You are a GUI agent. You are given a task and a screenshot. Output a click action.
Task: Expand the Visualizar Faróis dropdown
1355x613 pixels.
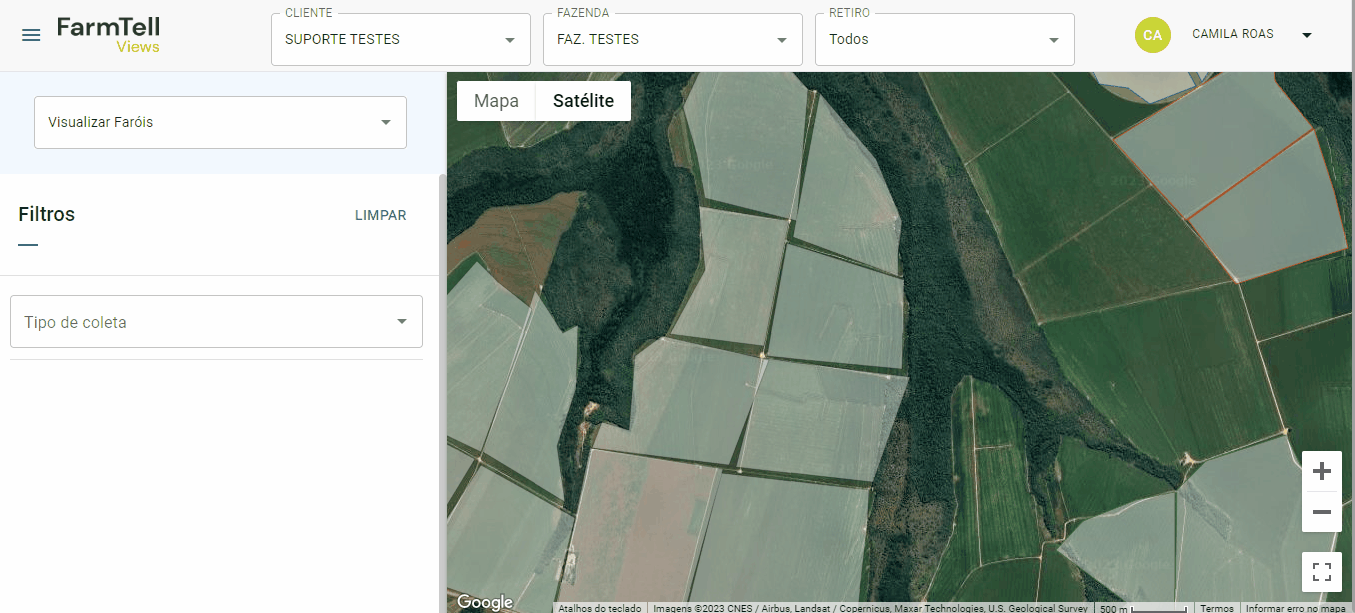(x=220, y=122)
